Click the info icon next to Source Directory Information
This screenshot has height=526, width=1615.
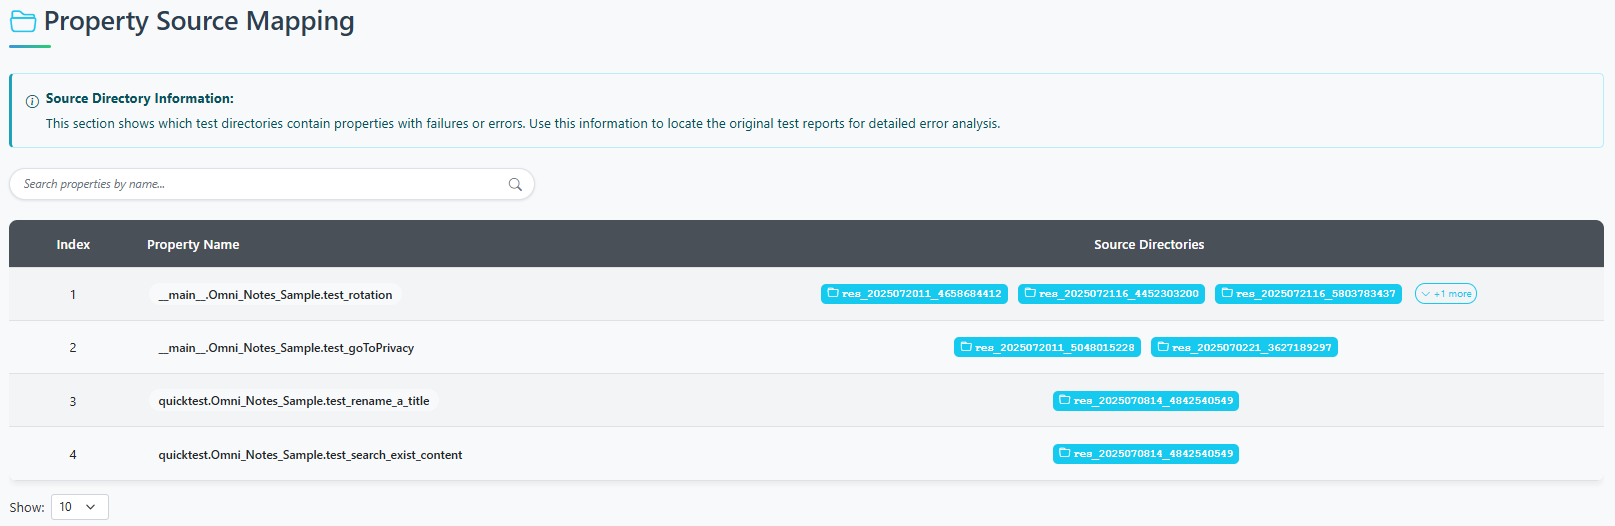click(x=32, y=100)
